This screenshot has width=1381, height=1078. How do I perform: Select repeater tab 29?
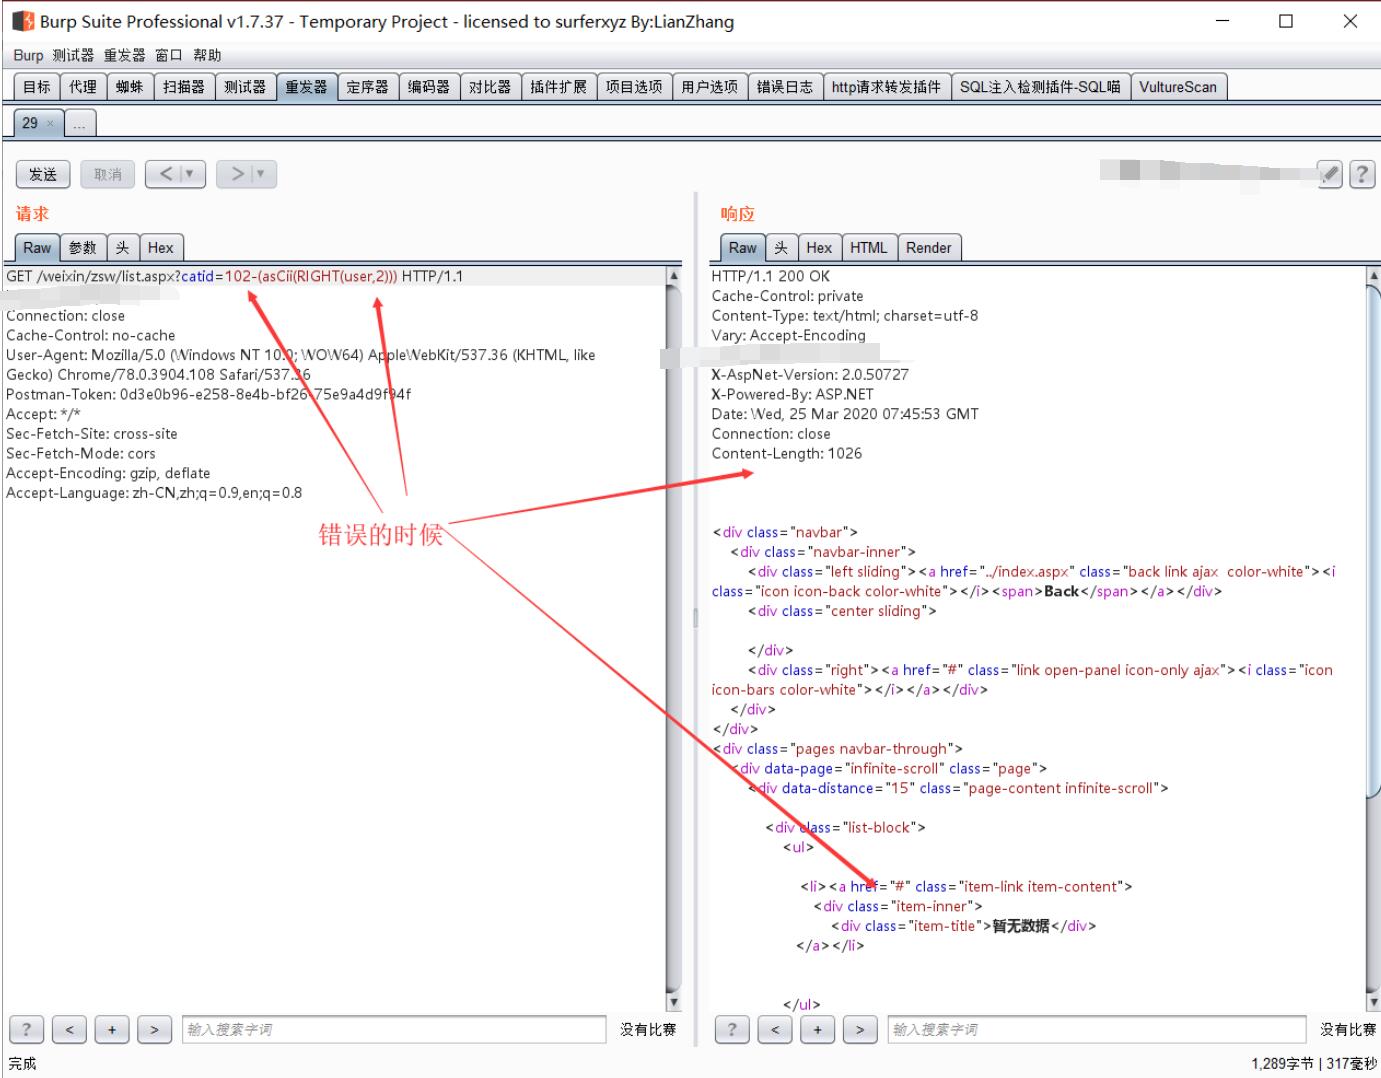pos(30,123)
